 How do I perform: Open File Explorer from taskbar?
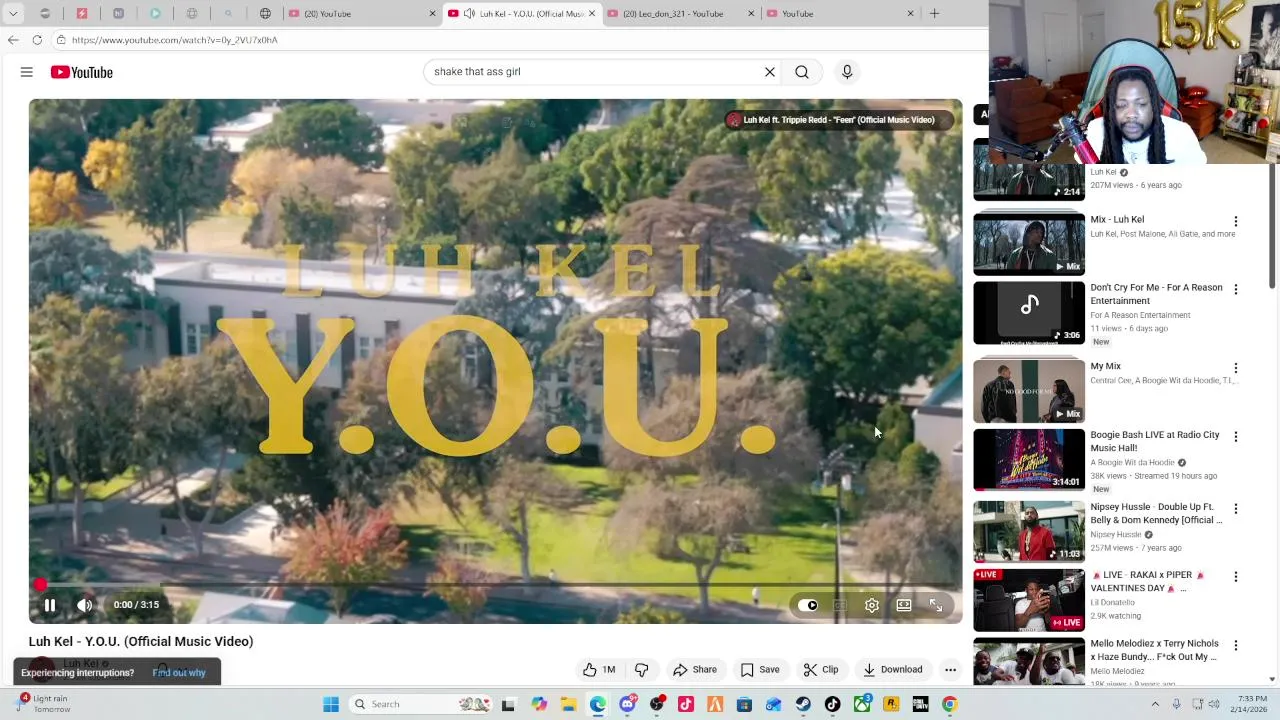(x=568, y=704)
